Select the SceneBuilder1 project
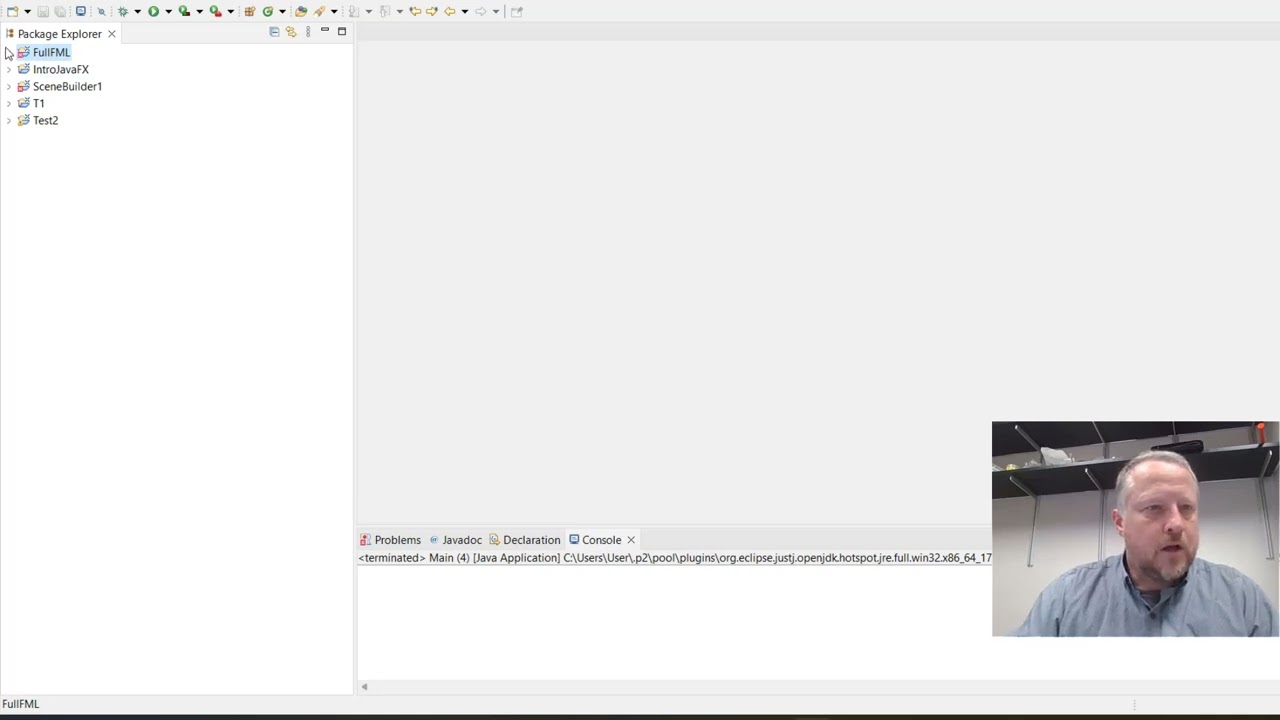 [67, 86]
